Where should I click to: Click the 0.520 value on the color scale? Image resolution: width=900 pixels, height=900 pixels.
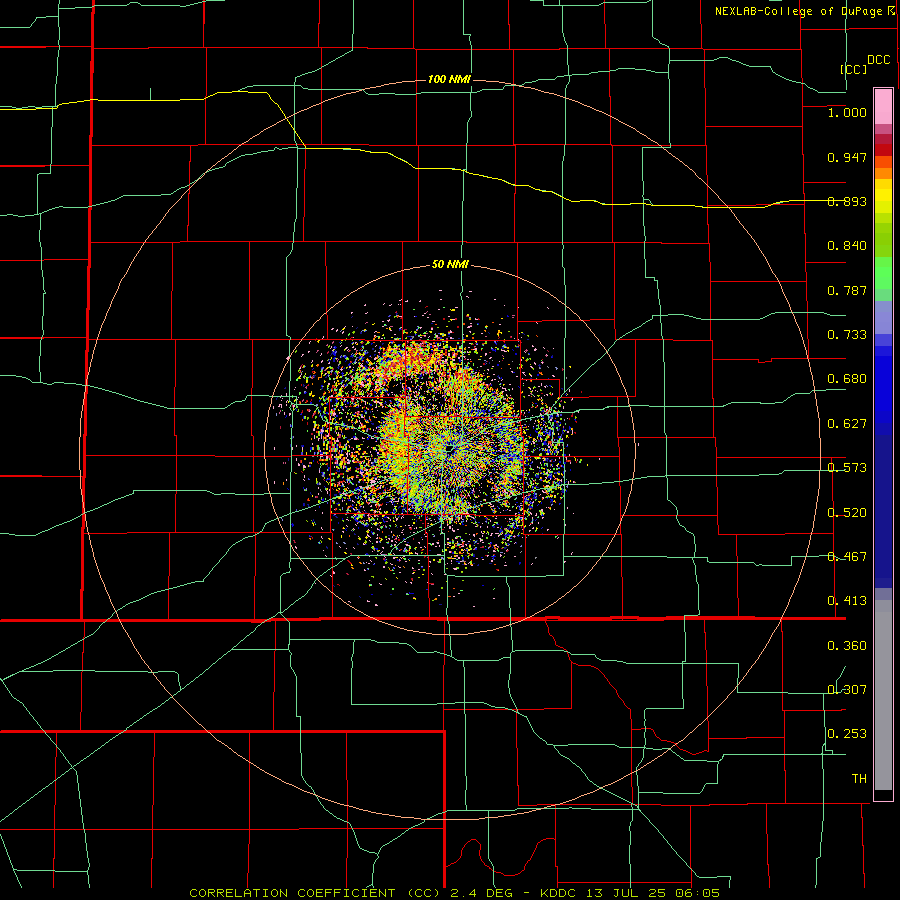pyautogui.click(x=847, y=513)
